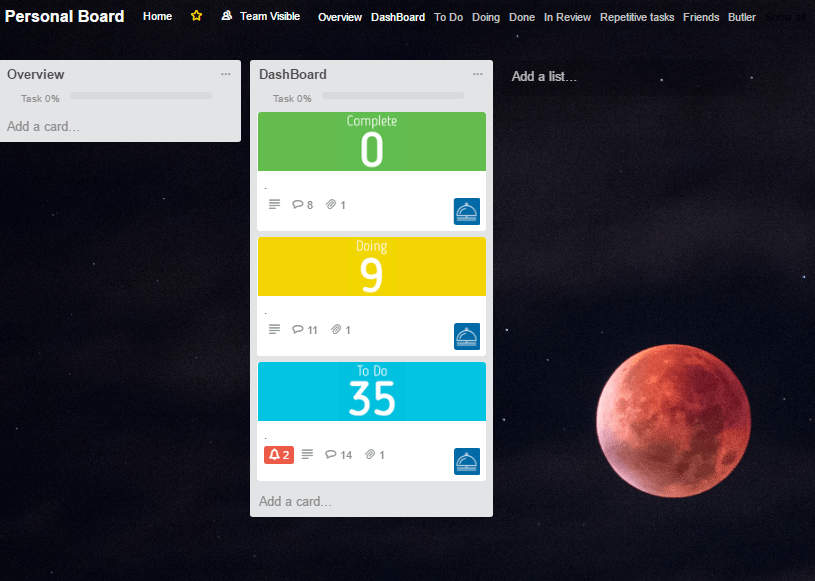This screenshot has height=581, width=815.
Task: Add a card to the DashBoard list
Action: pyautogui.click(x=295, y=501)
